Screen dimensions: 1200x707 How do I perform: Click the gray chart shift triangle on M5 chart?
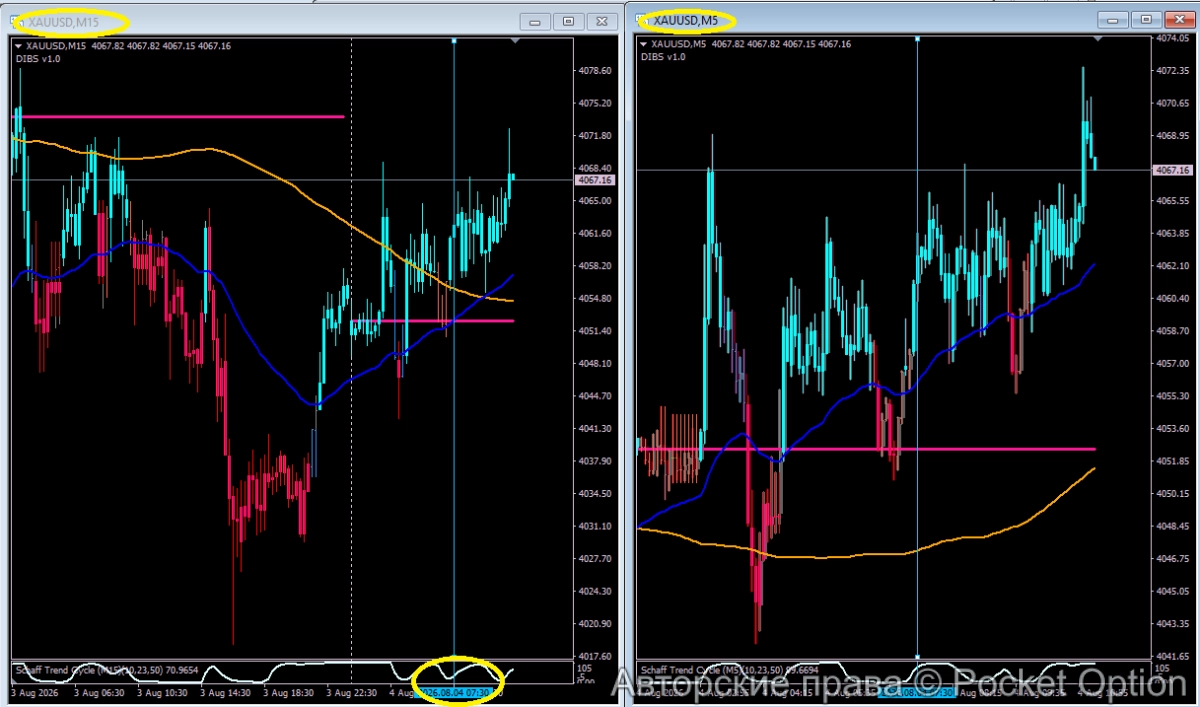coord(1097,38)
